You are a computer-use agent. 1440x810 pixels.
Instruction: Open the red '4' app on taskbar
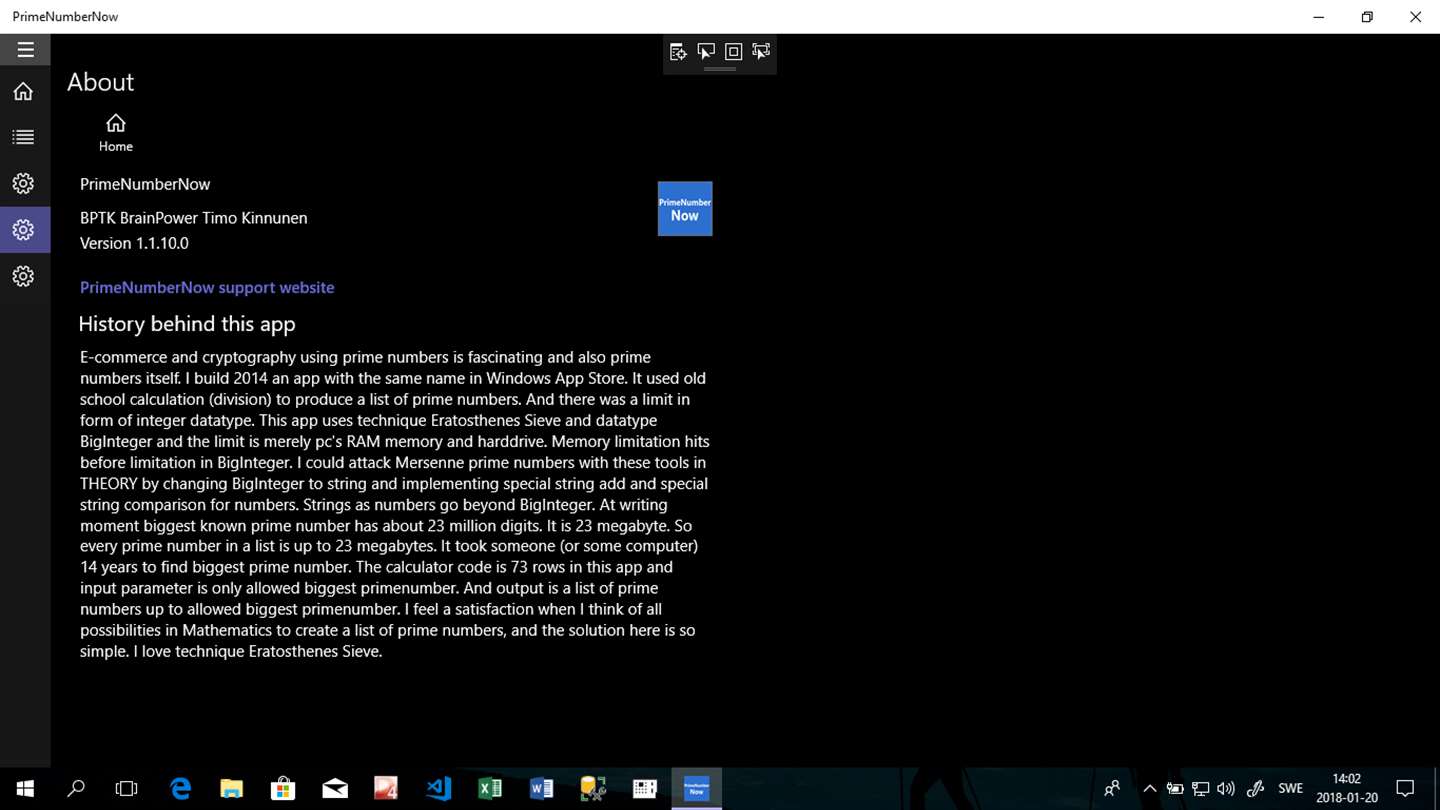pyautogui.click(x=386, y=789)
